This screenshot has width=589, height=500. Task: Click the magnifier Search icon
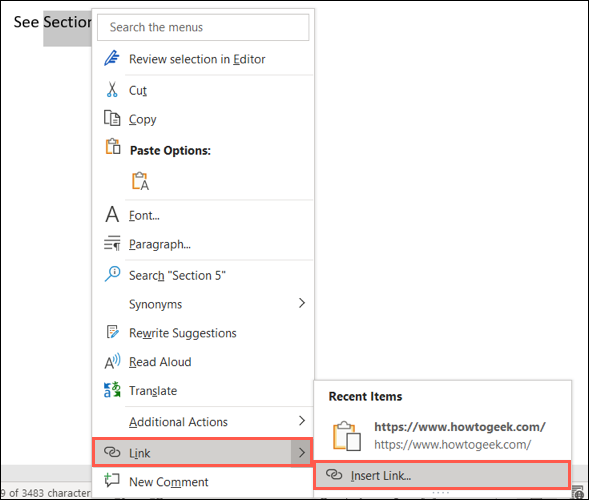point(112,274)
